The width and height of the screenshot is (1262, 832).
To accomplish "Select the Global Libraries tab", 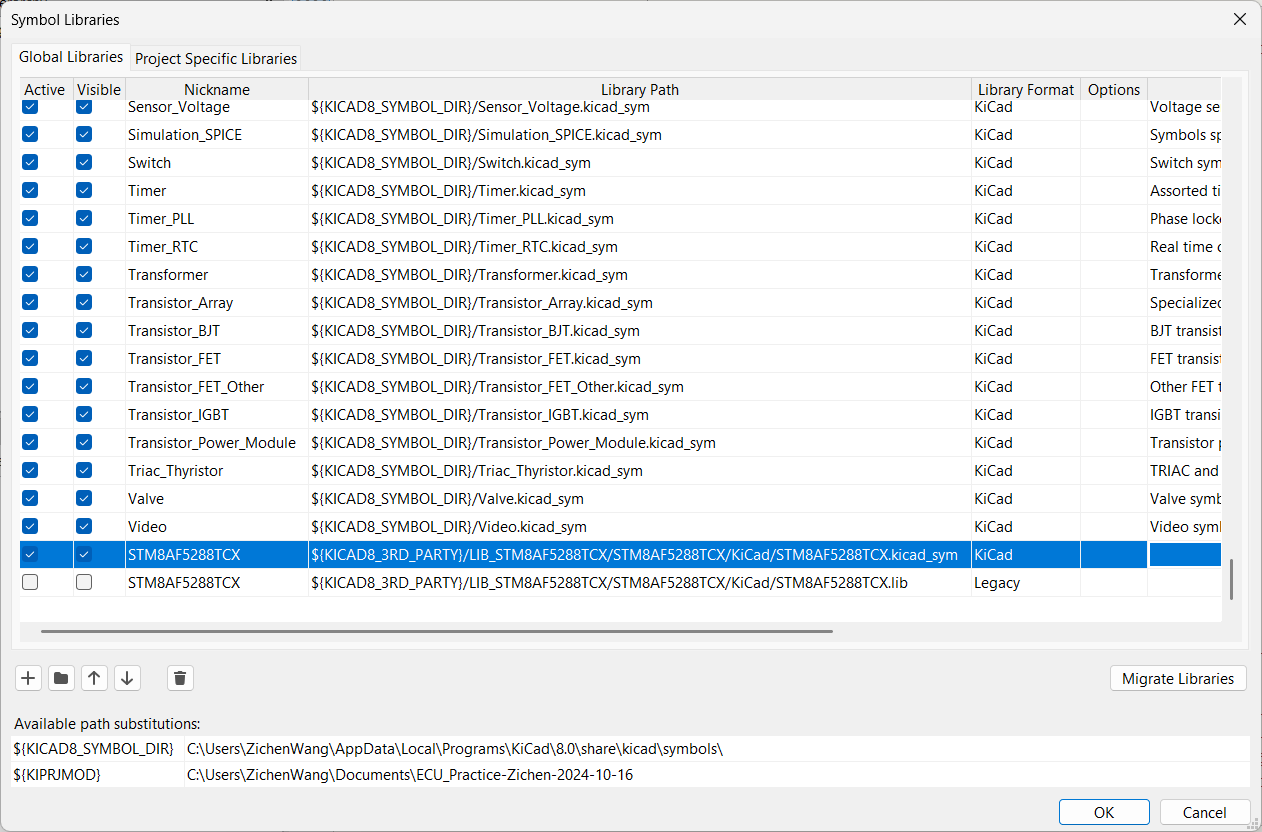I will pyautogui.click(x=71, y=57).
